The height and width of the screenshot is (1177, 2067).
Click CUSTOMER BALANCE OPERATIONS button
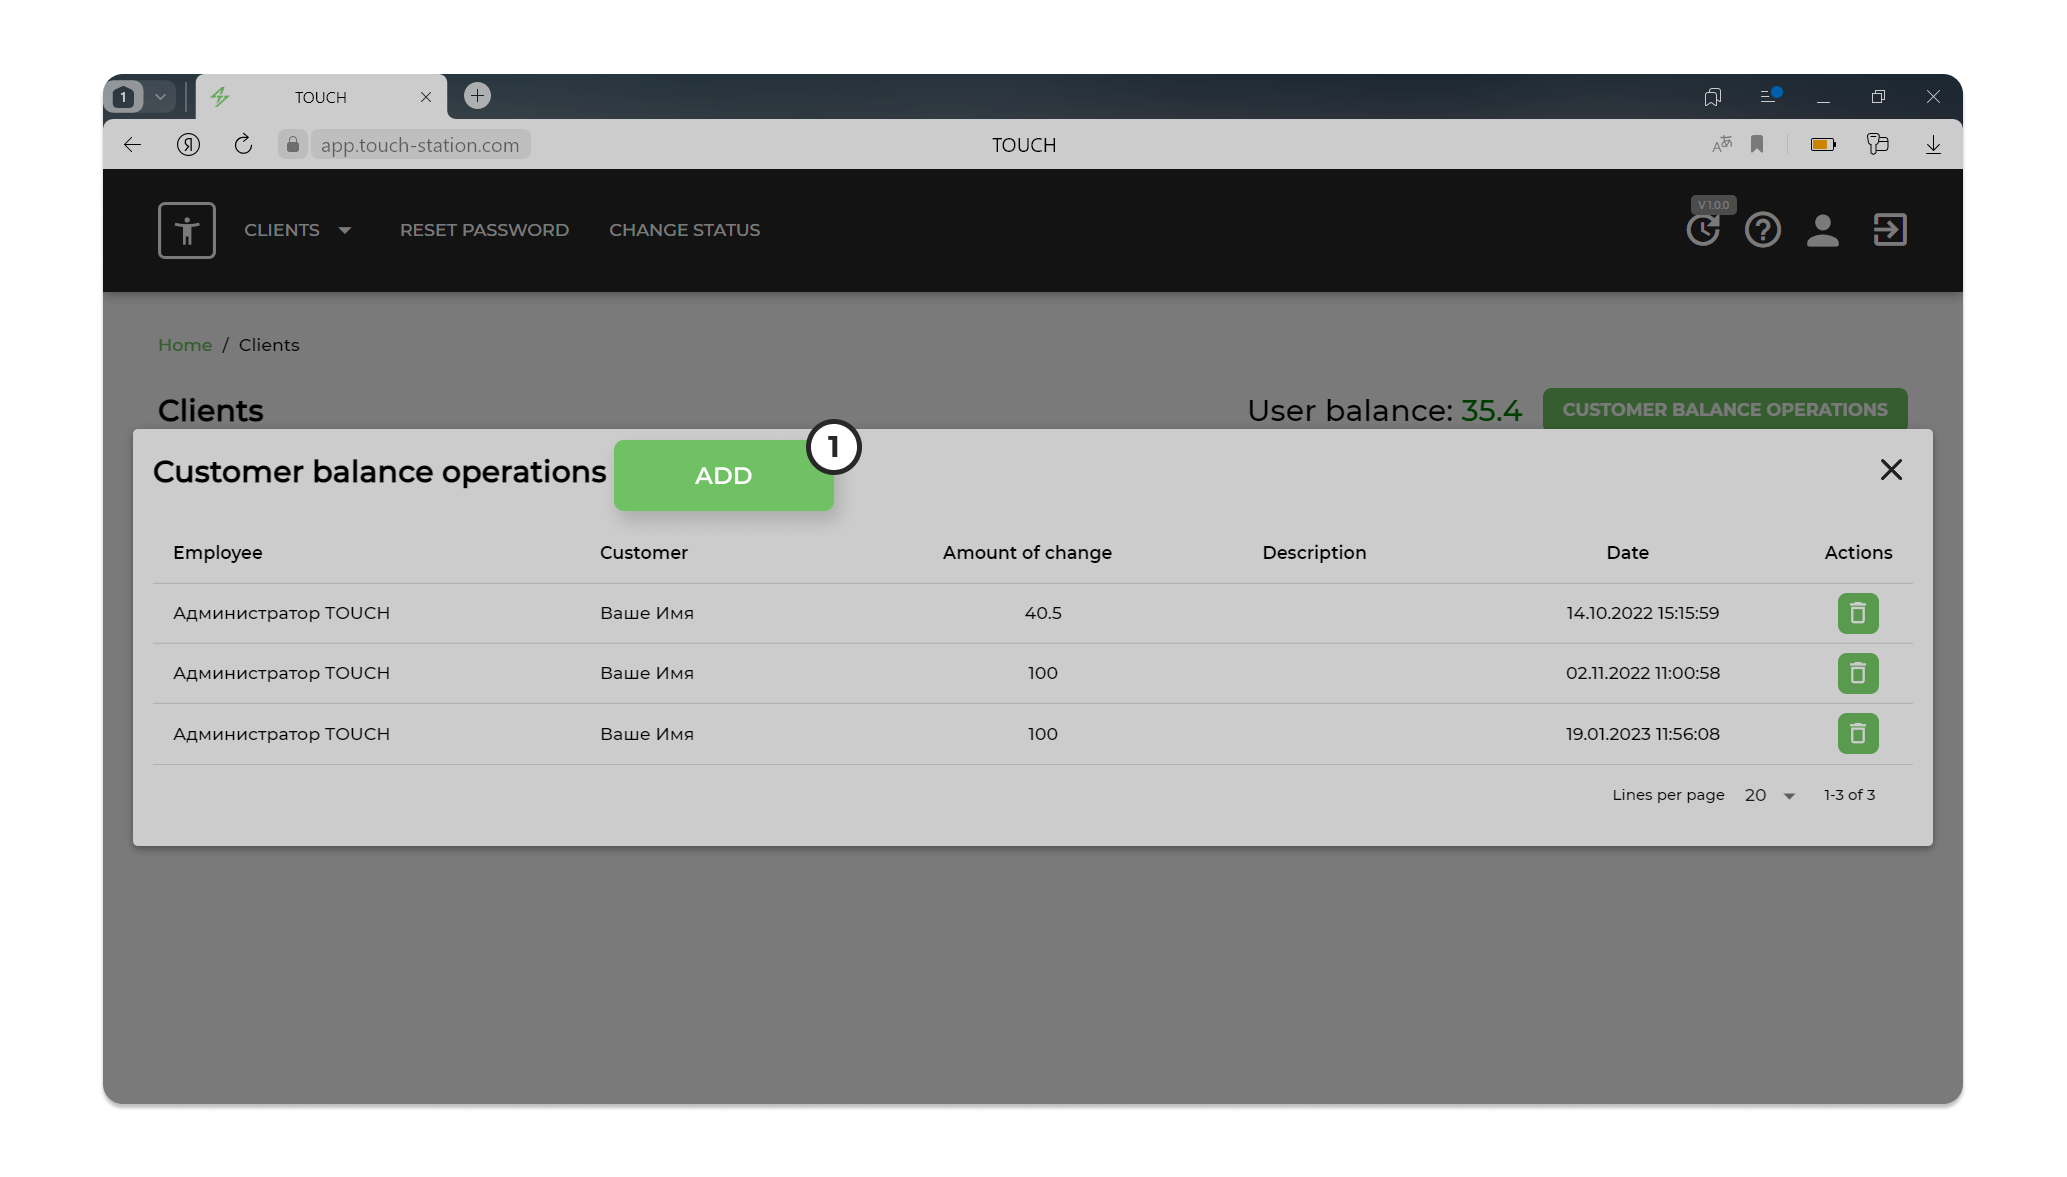pyautogui.click(x=1725, y=409)
